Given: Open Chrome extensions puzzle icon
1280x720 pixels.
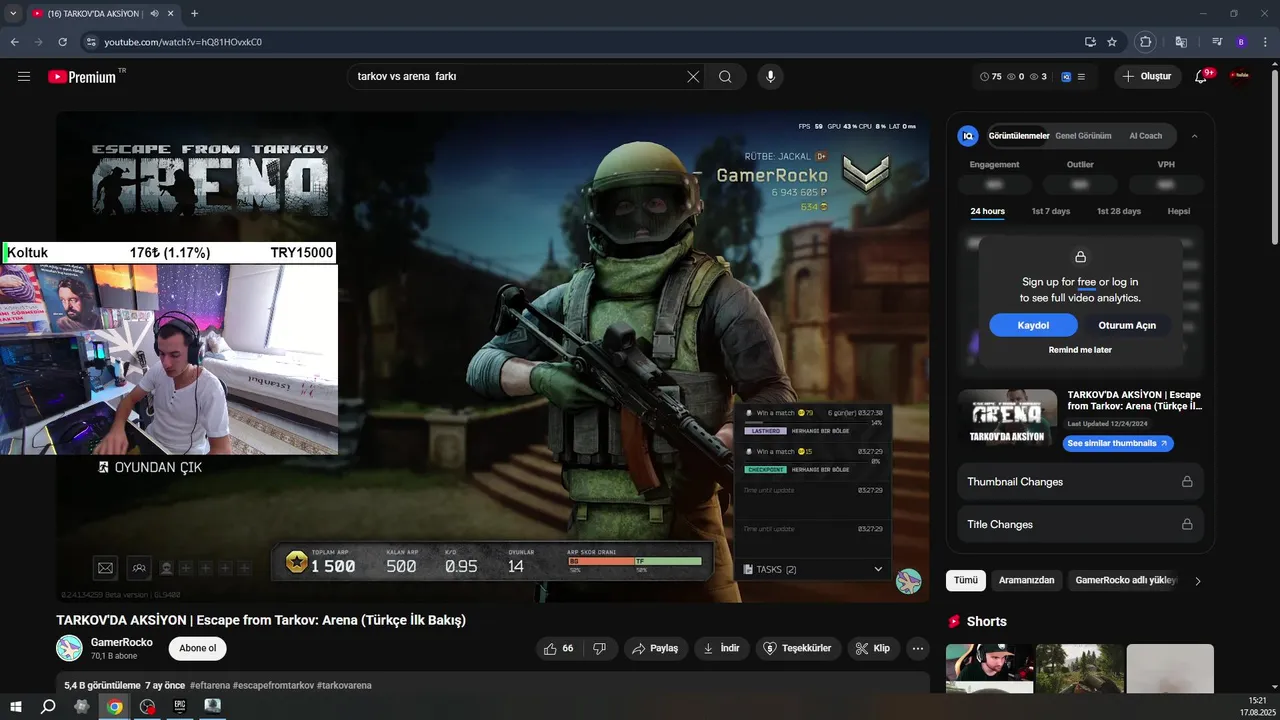Looking at the screenshot, I should [1146, 42].
